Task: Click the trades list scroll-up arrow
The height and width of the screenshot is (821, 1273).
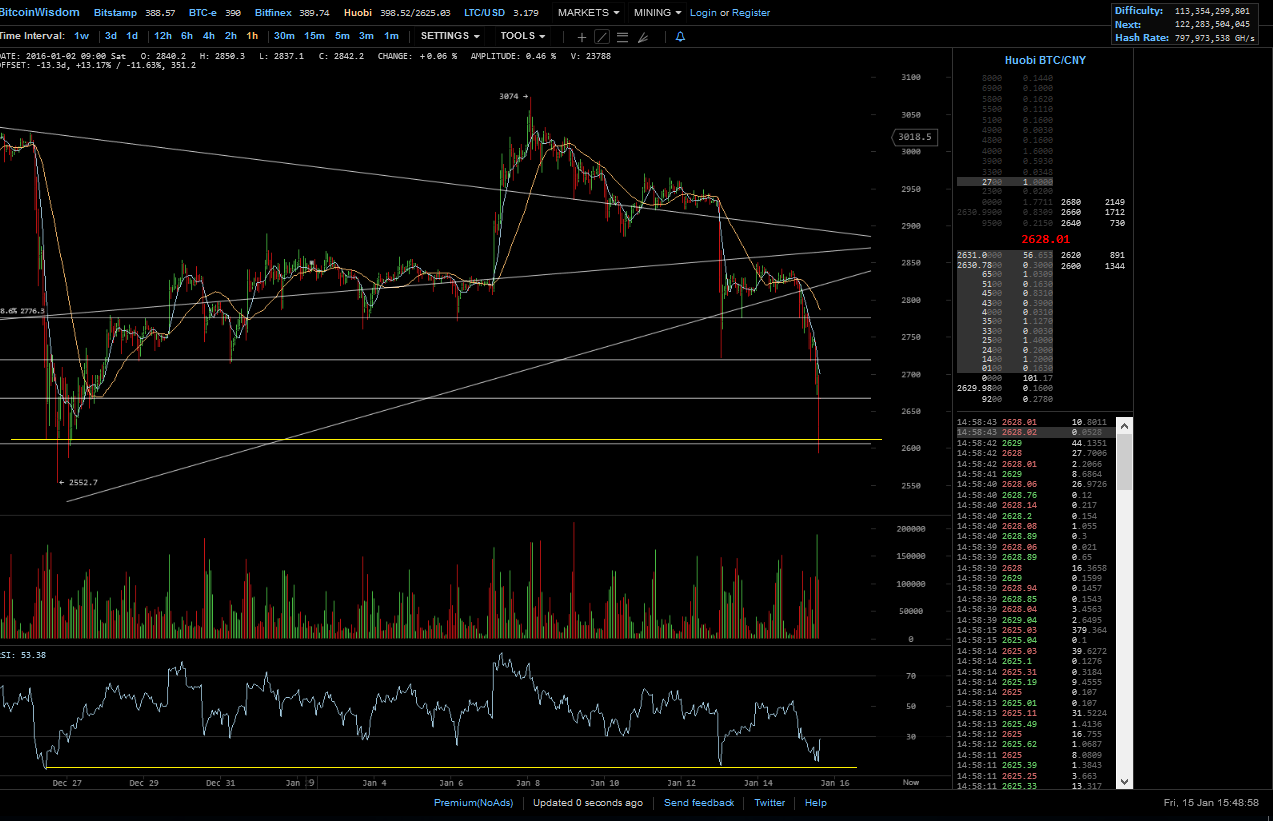Action: (1124, 425)
